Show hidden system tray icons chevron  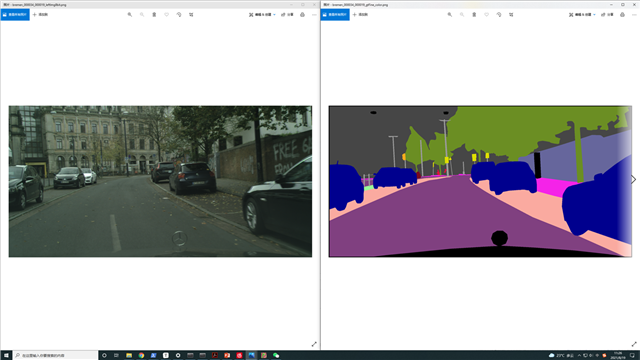coord(579,356)
